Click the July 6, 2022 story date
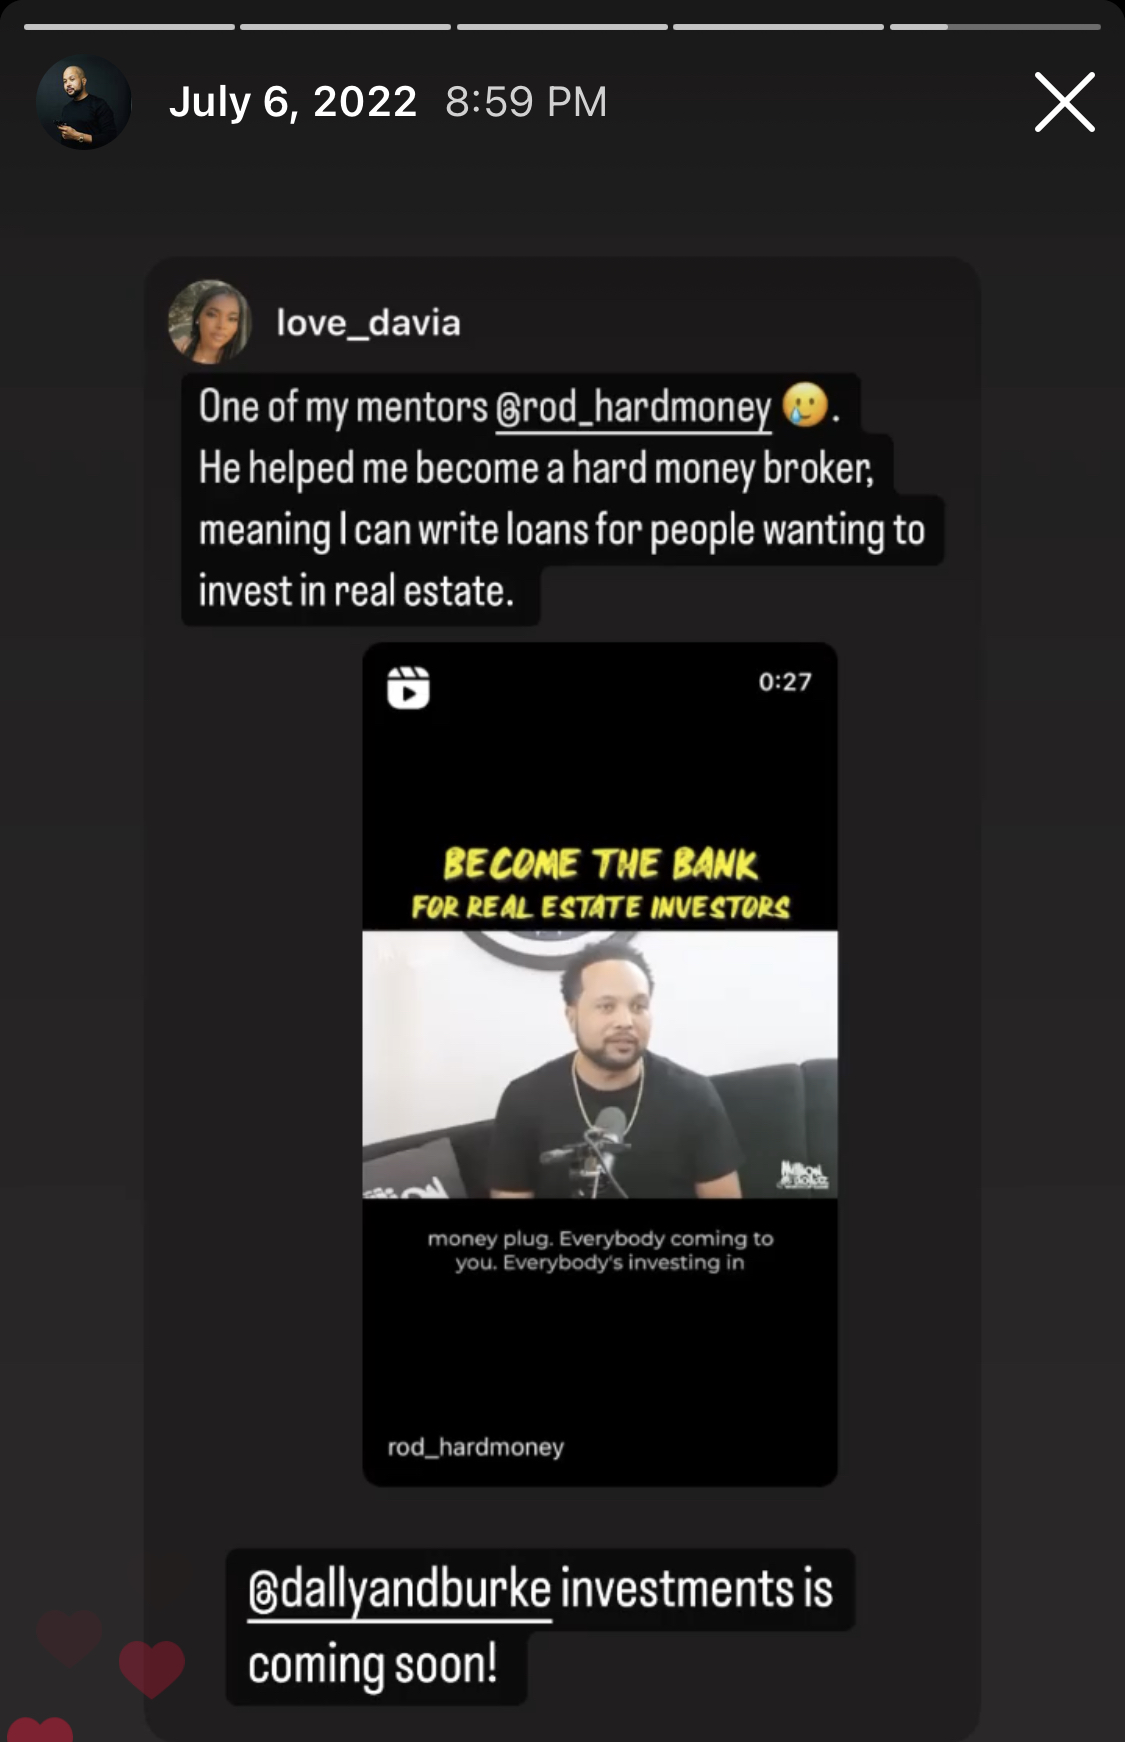 pos(292,102)
